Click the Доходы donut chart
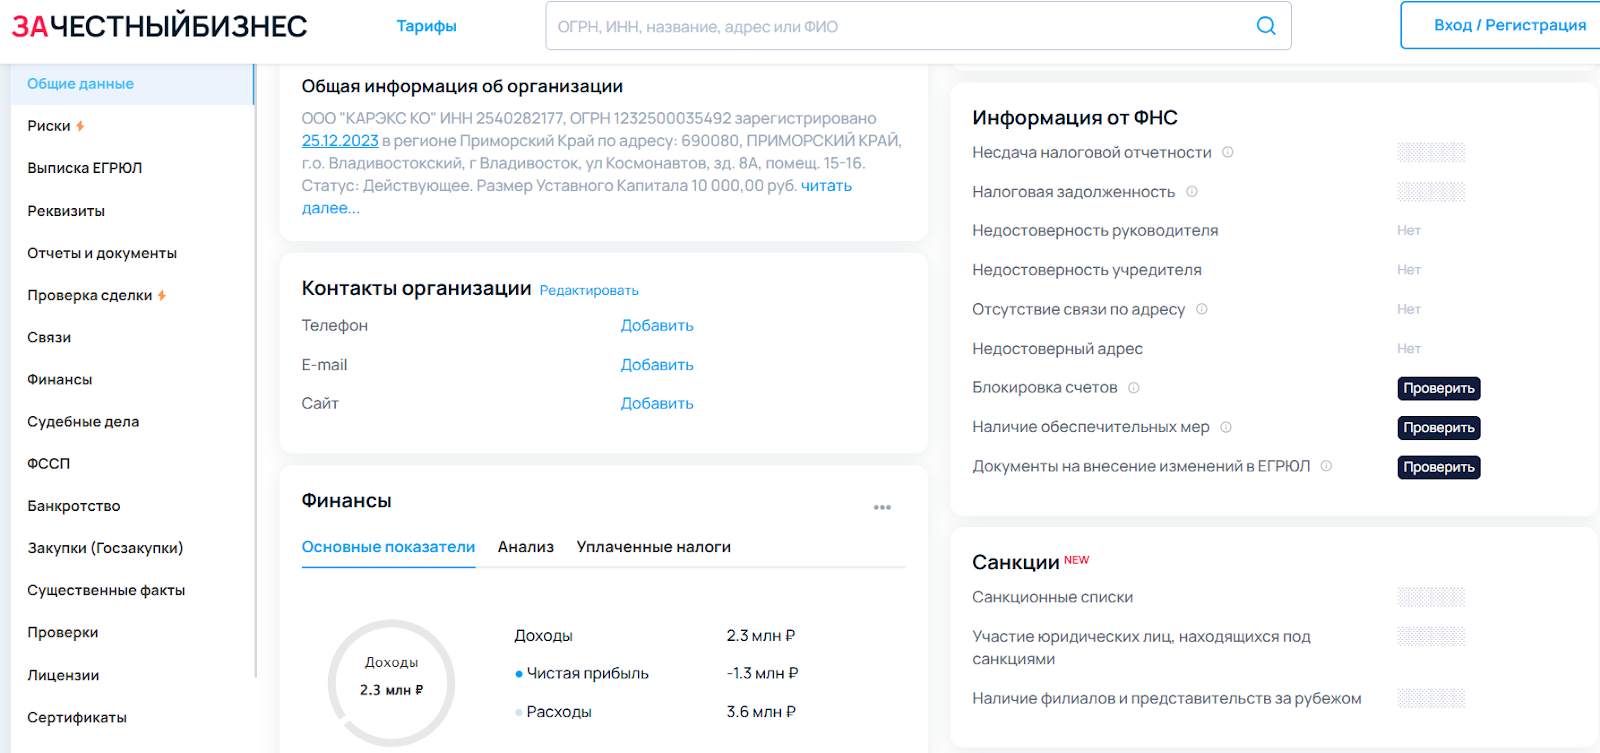This screenshot has height=753, width=1600. tap(391, 683)
